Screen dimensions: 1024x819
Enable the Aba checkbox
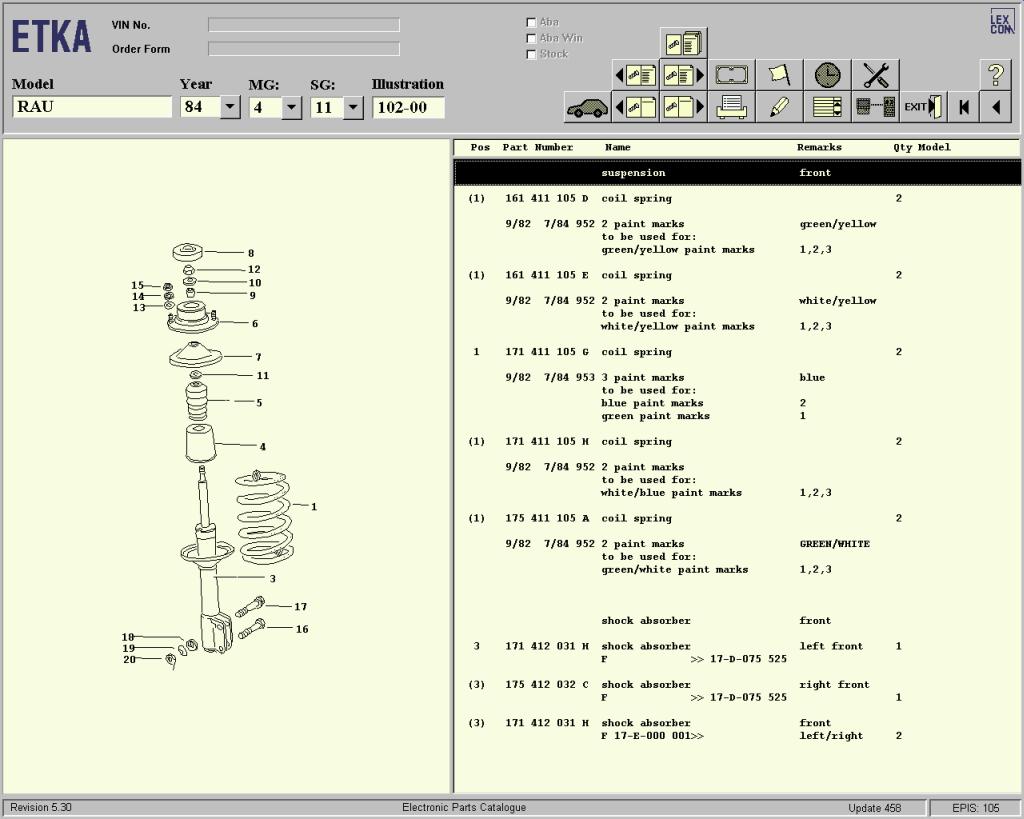click(531, 22)
